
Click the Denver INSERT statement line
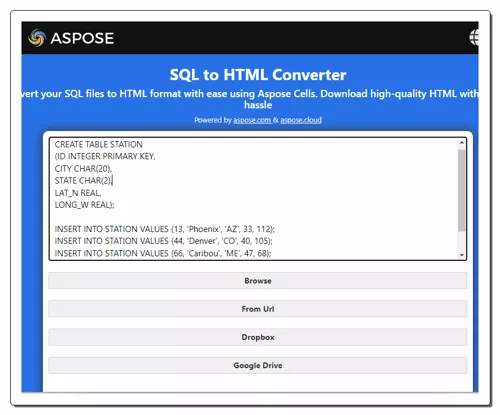point(163,241)
